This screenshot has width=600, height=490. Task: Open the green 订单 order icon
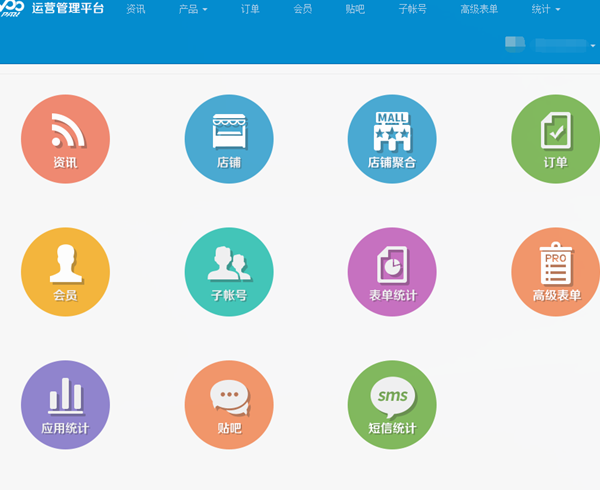555,139
